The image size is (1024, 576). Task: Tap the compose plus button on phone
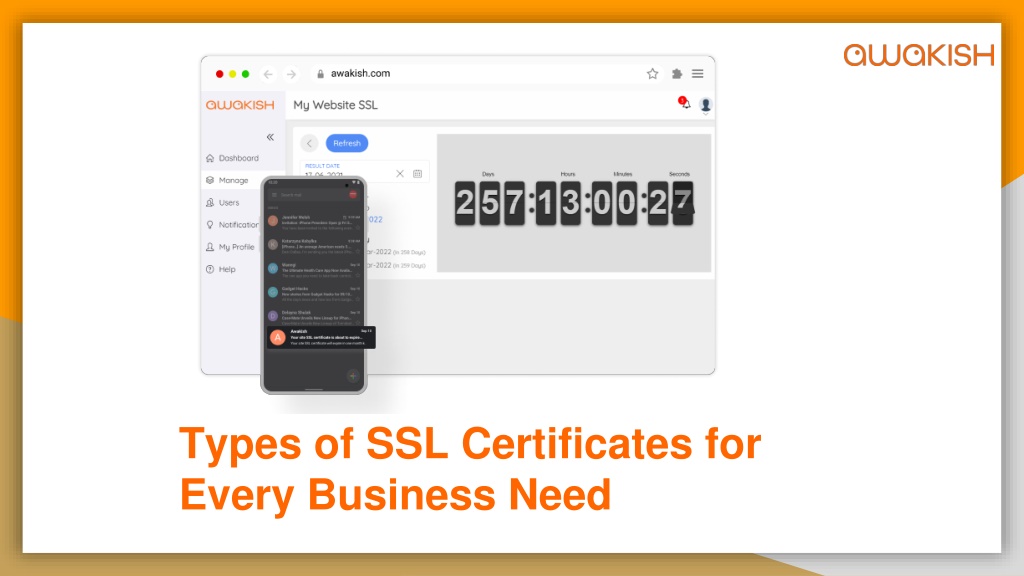point(353,376)
